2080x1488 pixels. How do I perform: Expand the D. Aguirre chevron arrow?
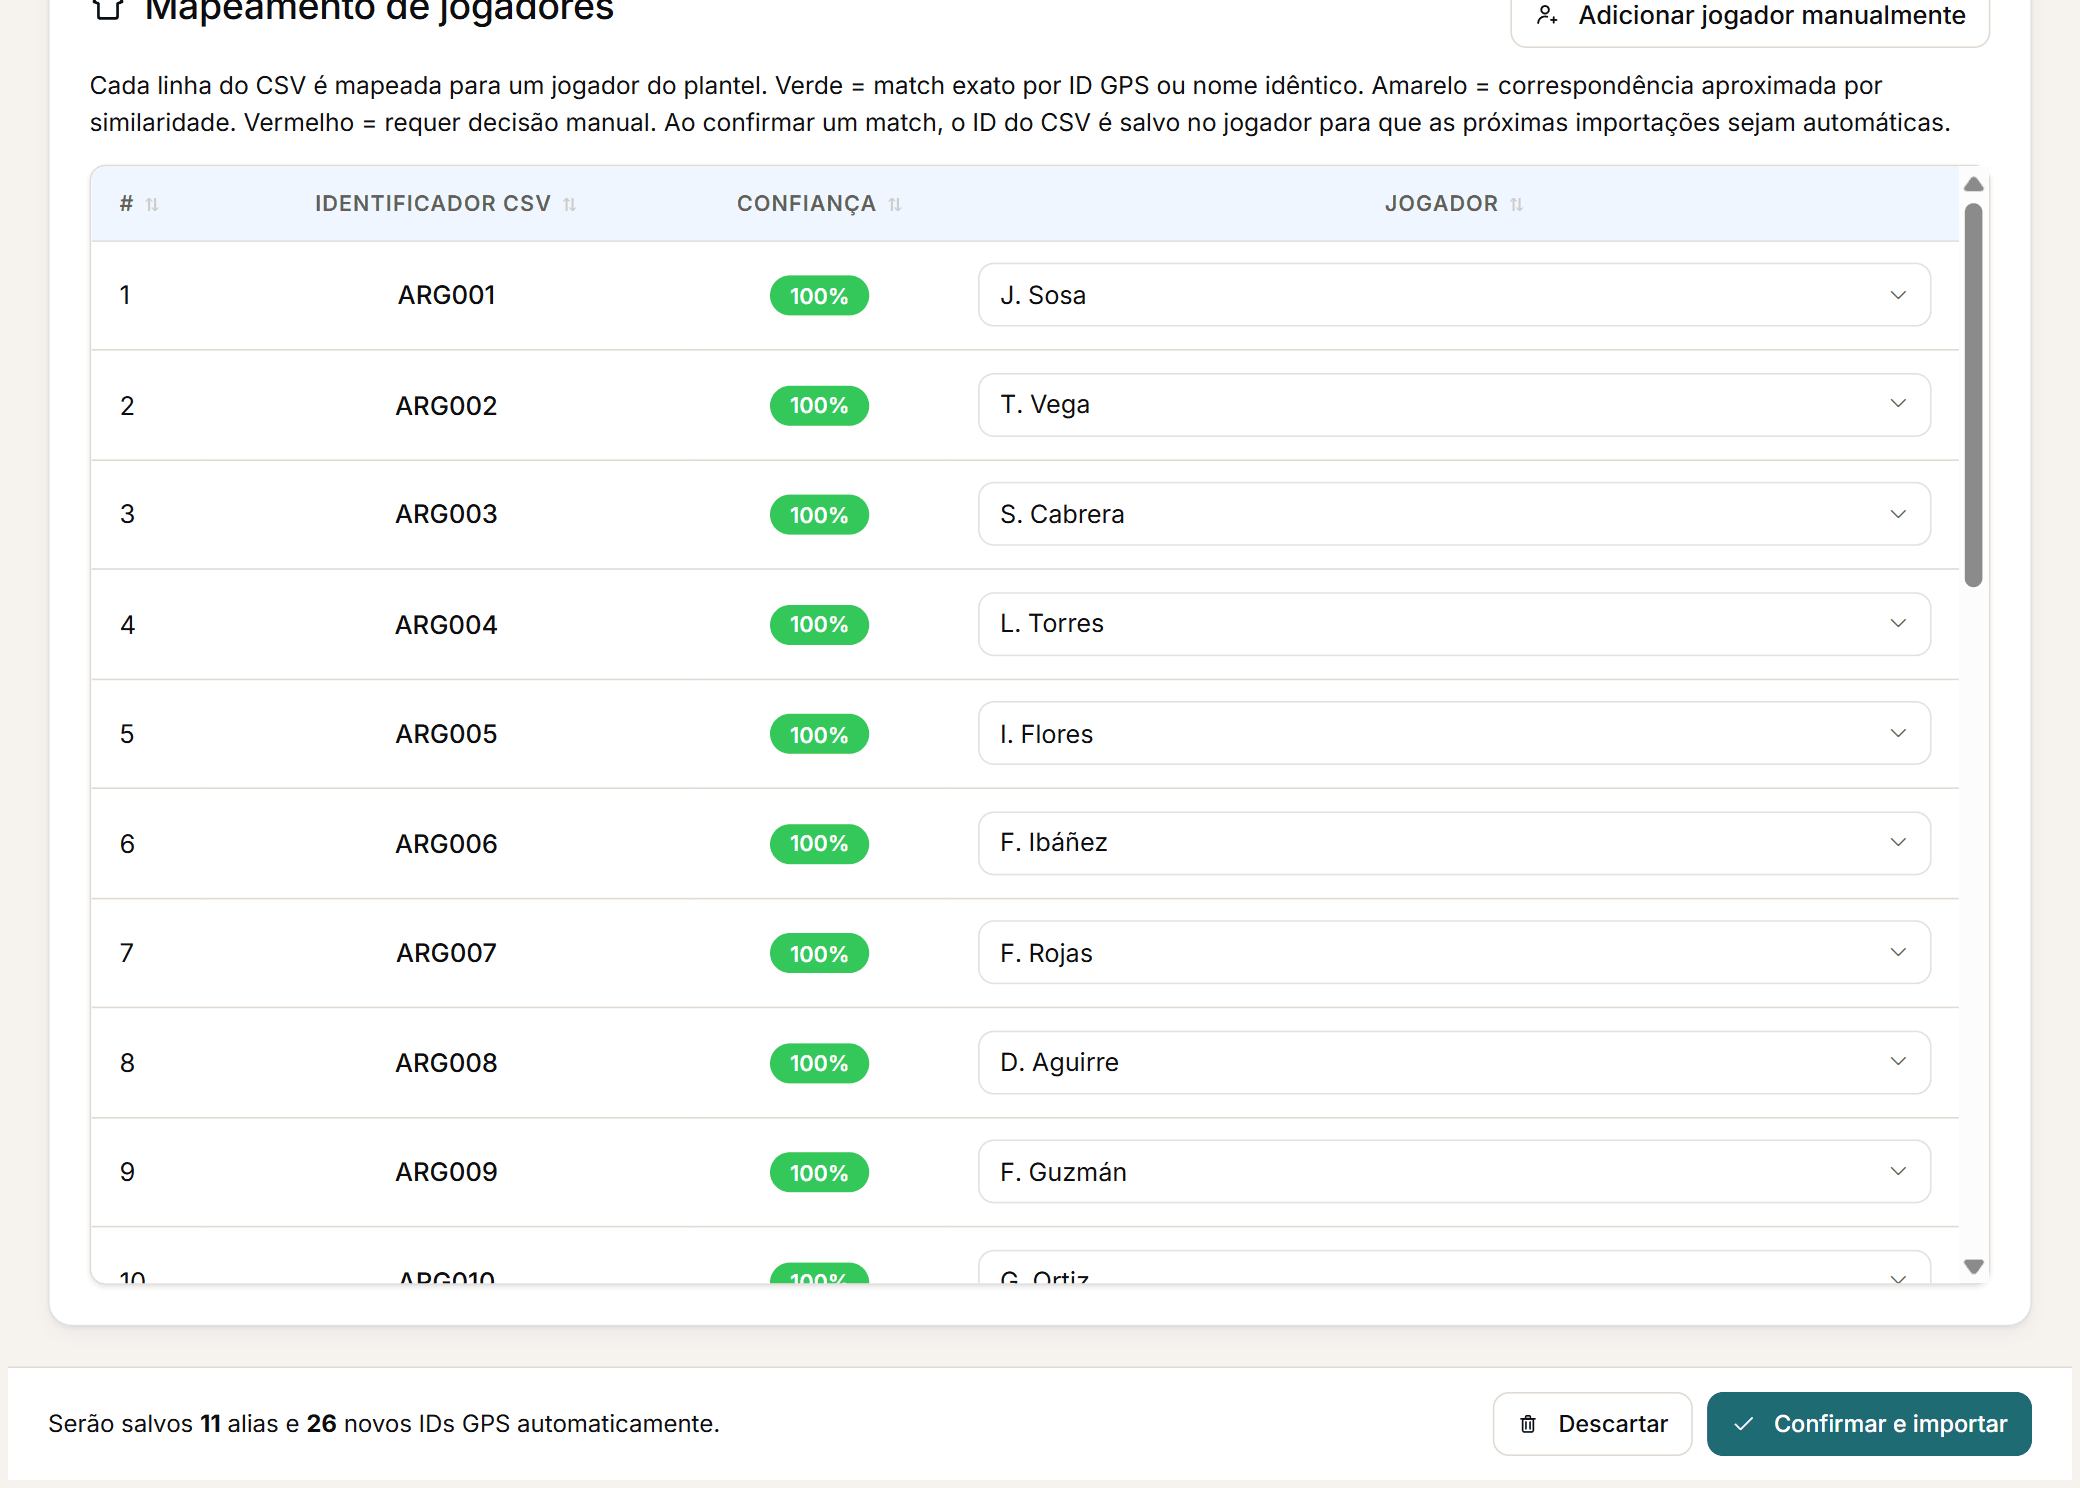pos(1898,1061)
